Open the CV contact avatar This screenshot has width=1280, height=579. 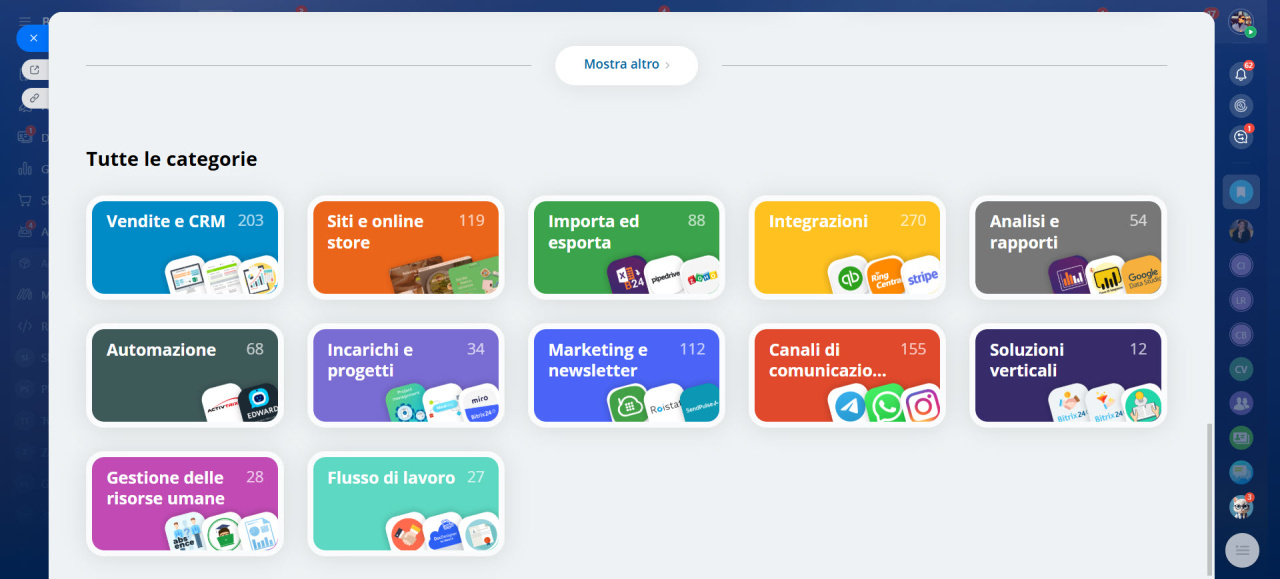pyautogui.click(x=1241, y=369)
